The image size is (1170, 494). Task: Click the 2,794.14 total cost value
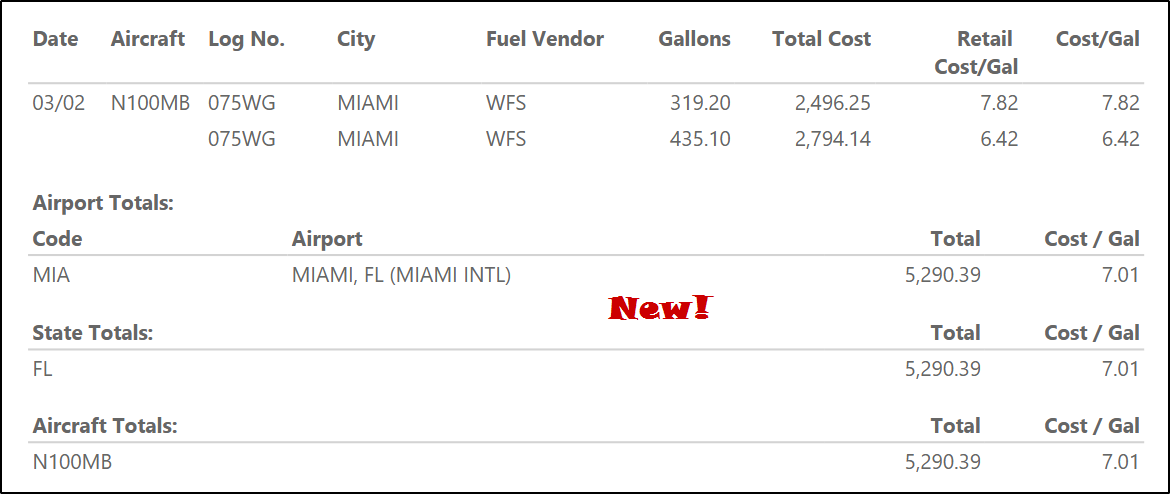point(833,139)
